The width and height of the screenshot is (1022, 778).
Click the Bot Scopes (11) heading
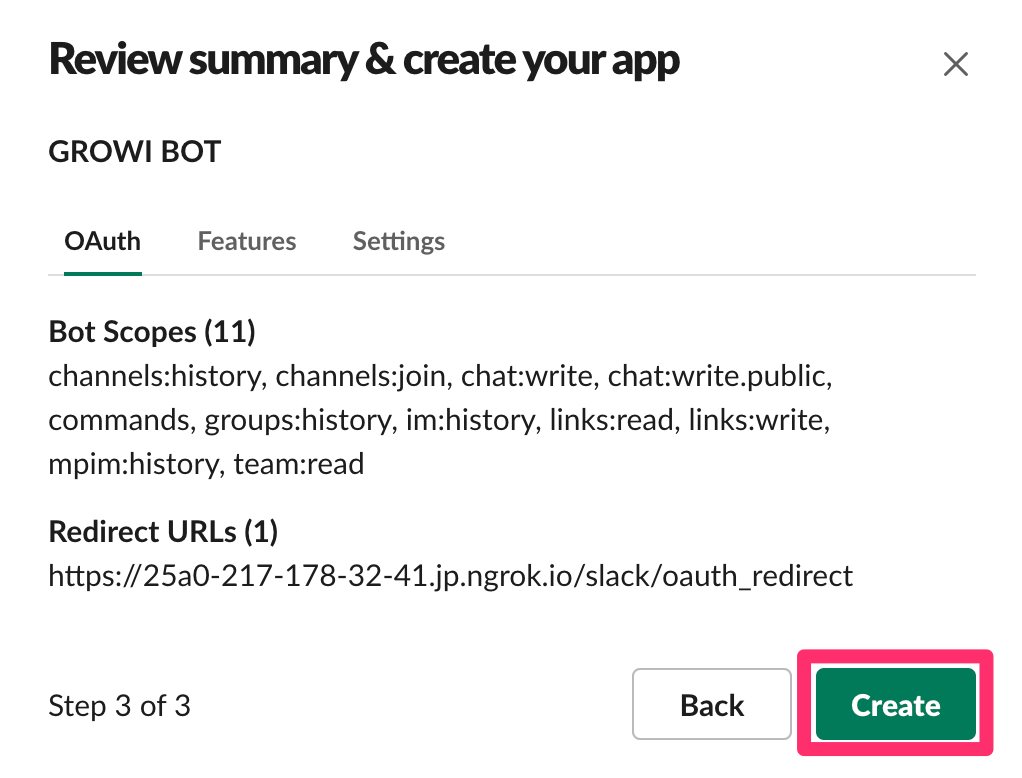(x=152, y=332)
